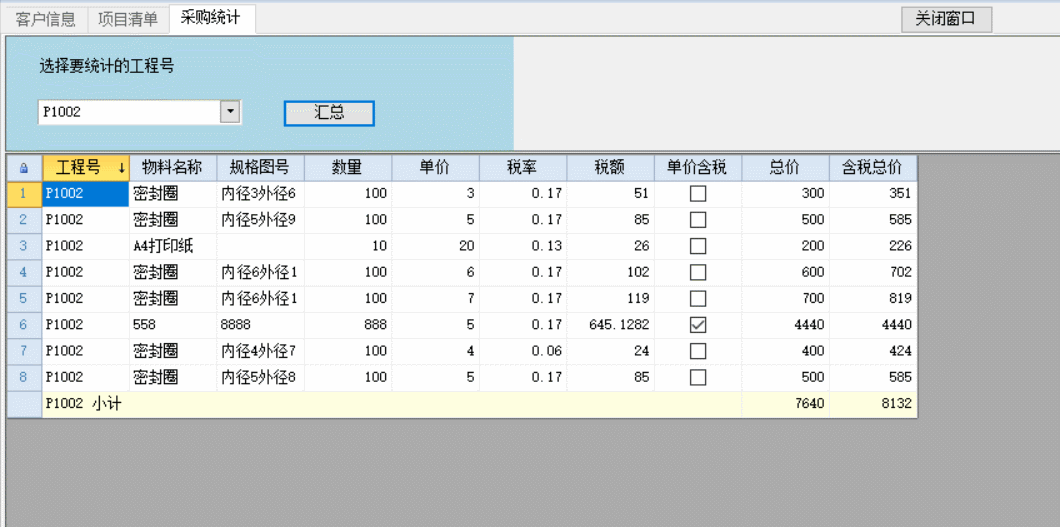Click the sort arrow on 工程号 header

(121, 168)
